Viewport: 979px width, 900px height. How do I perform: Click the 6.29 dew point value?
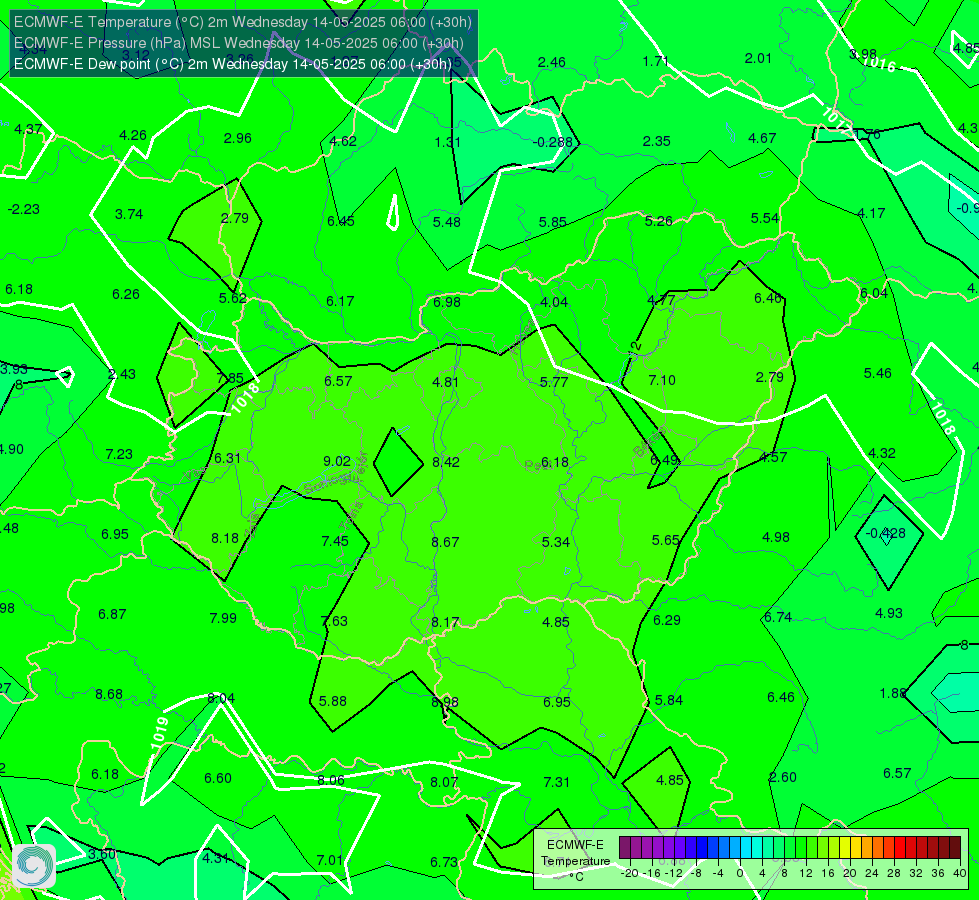667,620
